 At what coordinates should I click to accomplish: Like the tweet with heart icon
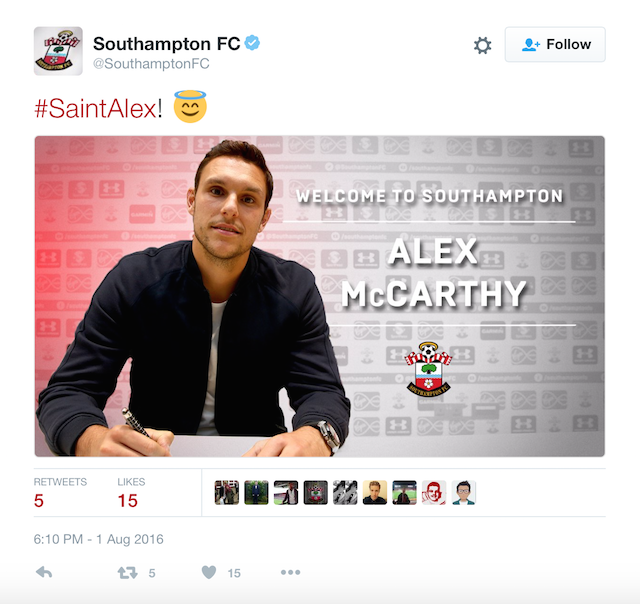209,572
